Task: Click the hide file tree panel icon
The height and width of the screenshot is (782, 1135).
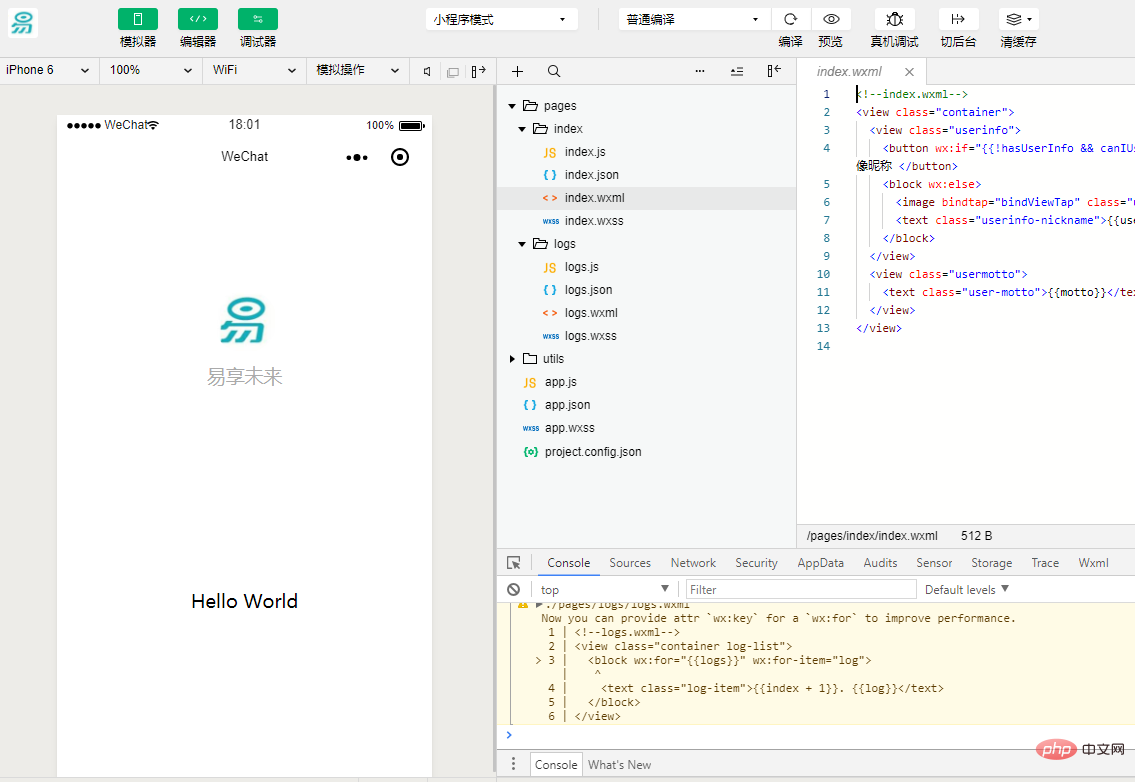Action: click(x=774, y=71)
